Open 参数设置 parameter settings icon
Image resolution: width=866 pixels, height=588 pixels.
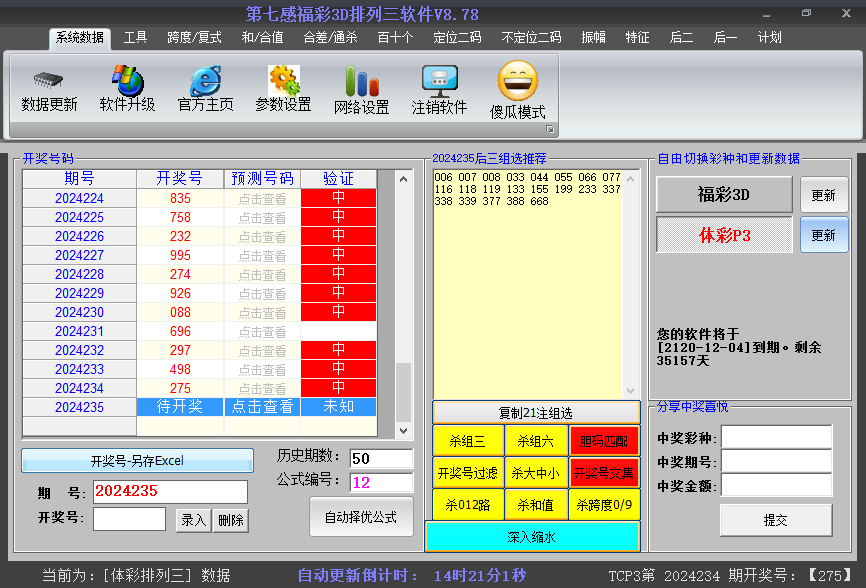[x=283, y=80]
